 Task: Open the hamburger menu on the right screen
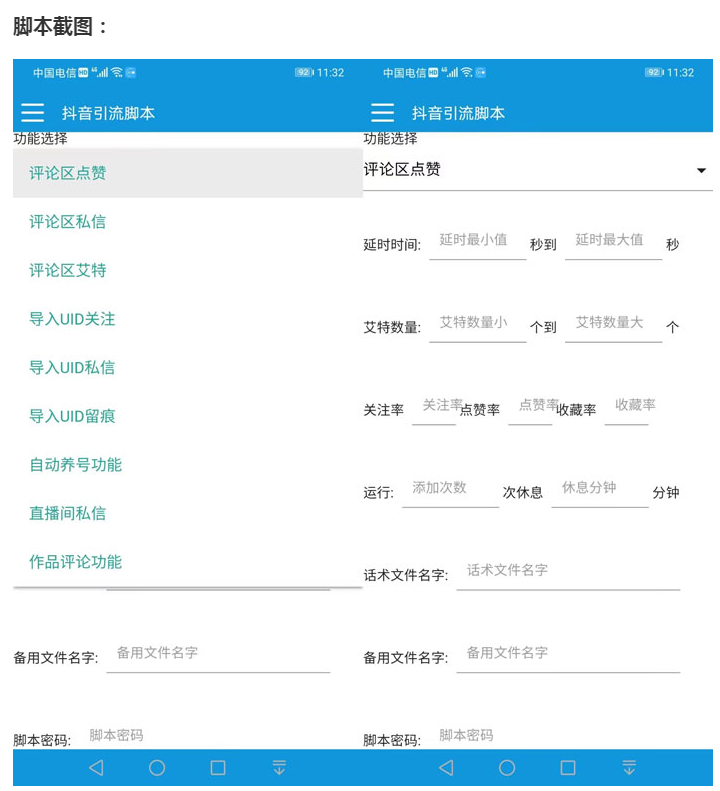click(x=382, y=113)
